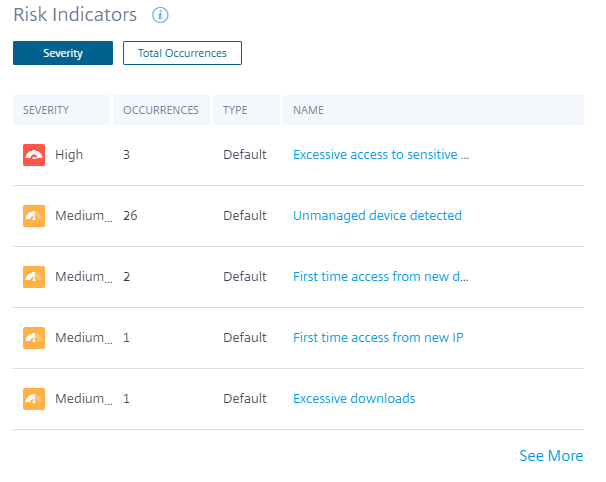Sort by the Occurrences column header

pyautogui.click(x=160, y=110)
